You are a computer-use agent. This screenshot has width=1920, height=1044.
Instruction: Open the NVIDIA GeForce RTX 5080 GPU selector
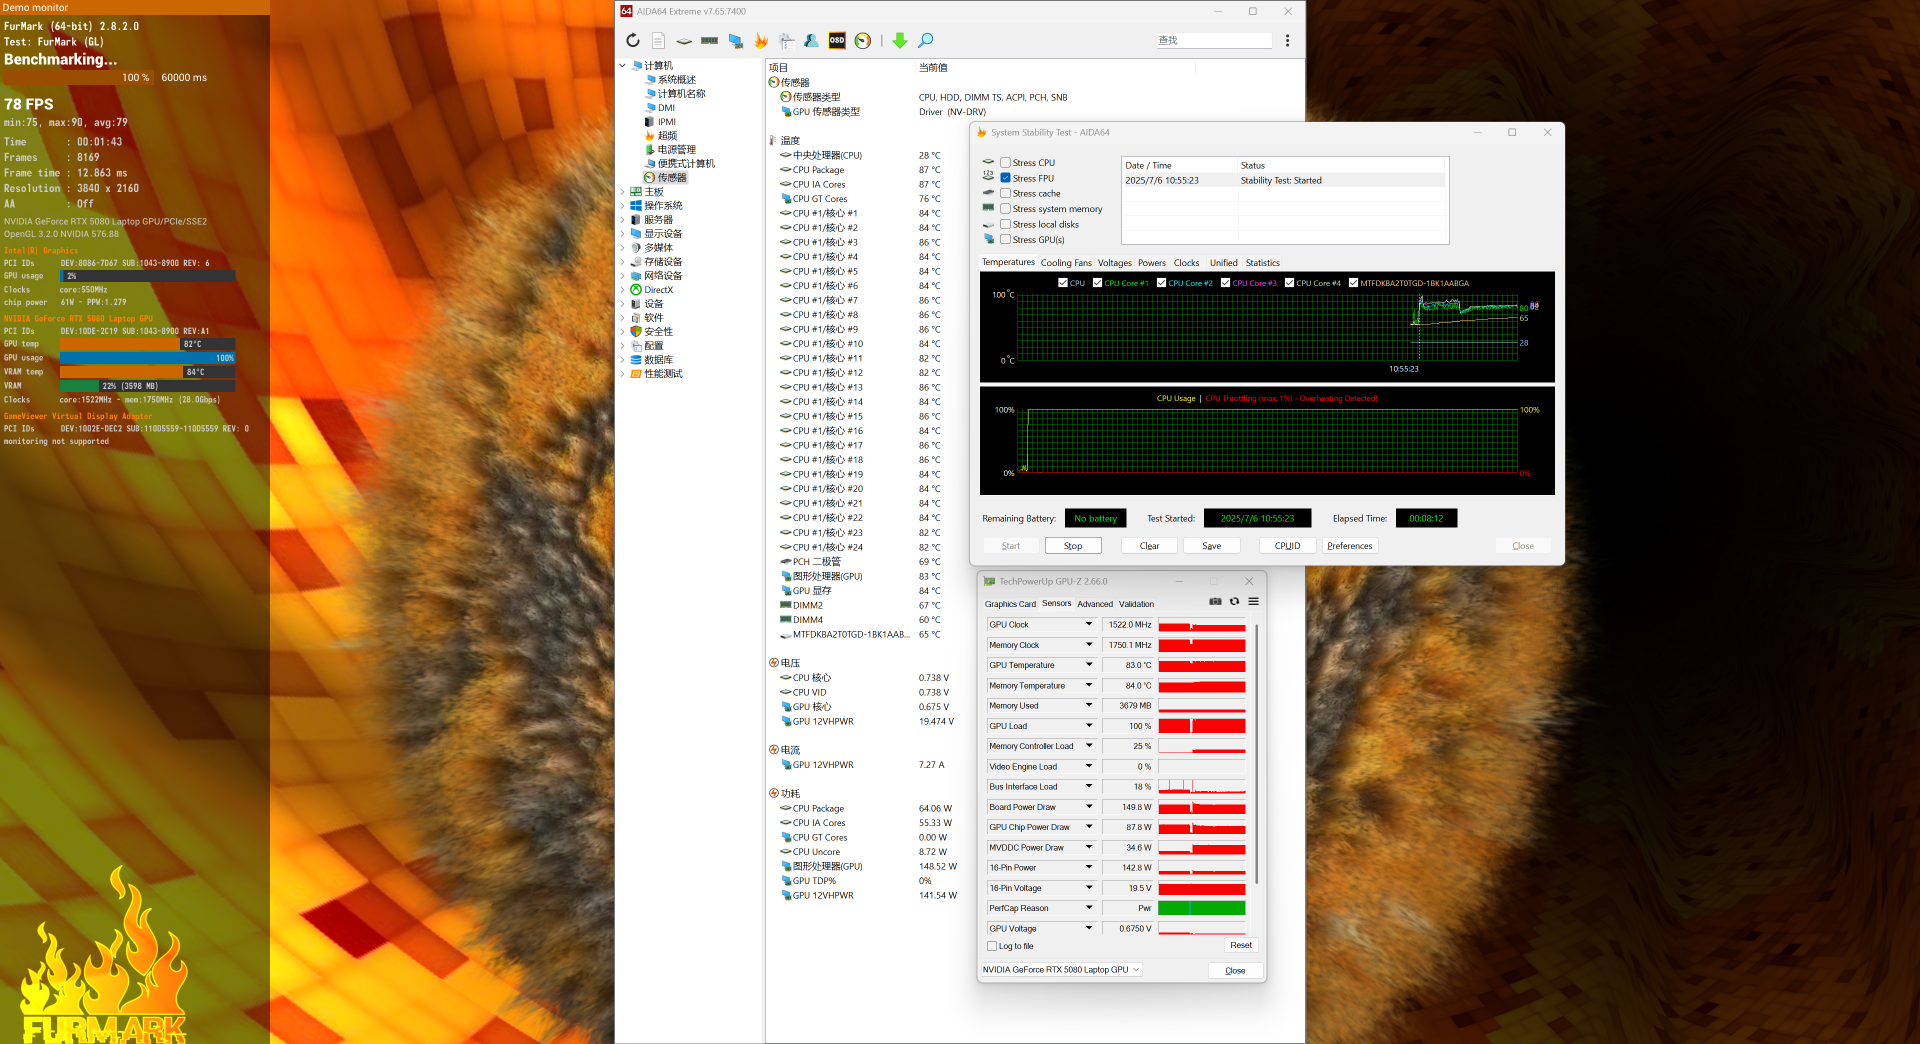coord(1060,970)
